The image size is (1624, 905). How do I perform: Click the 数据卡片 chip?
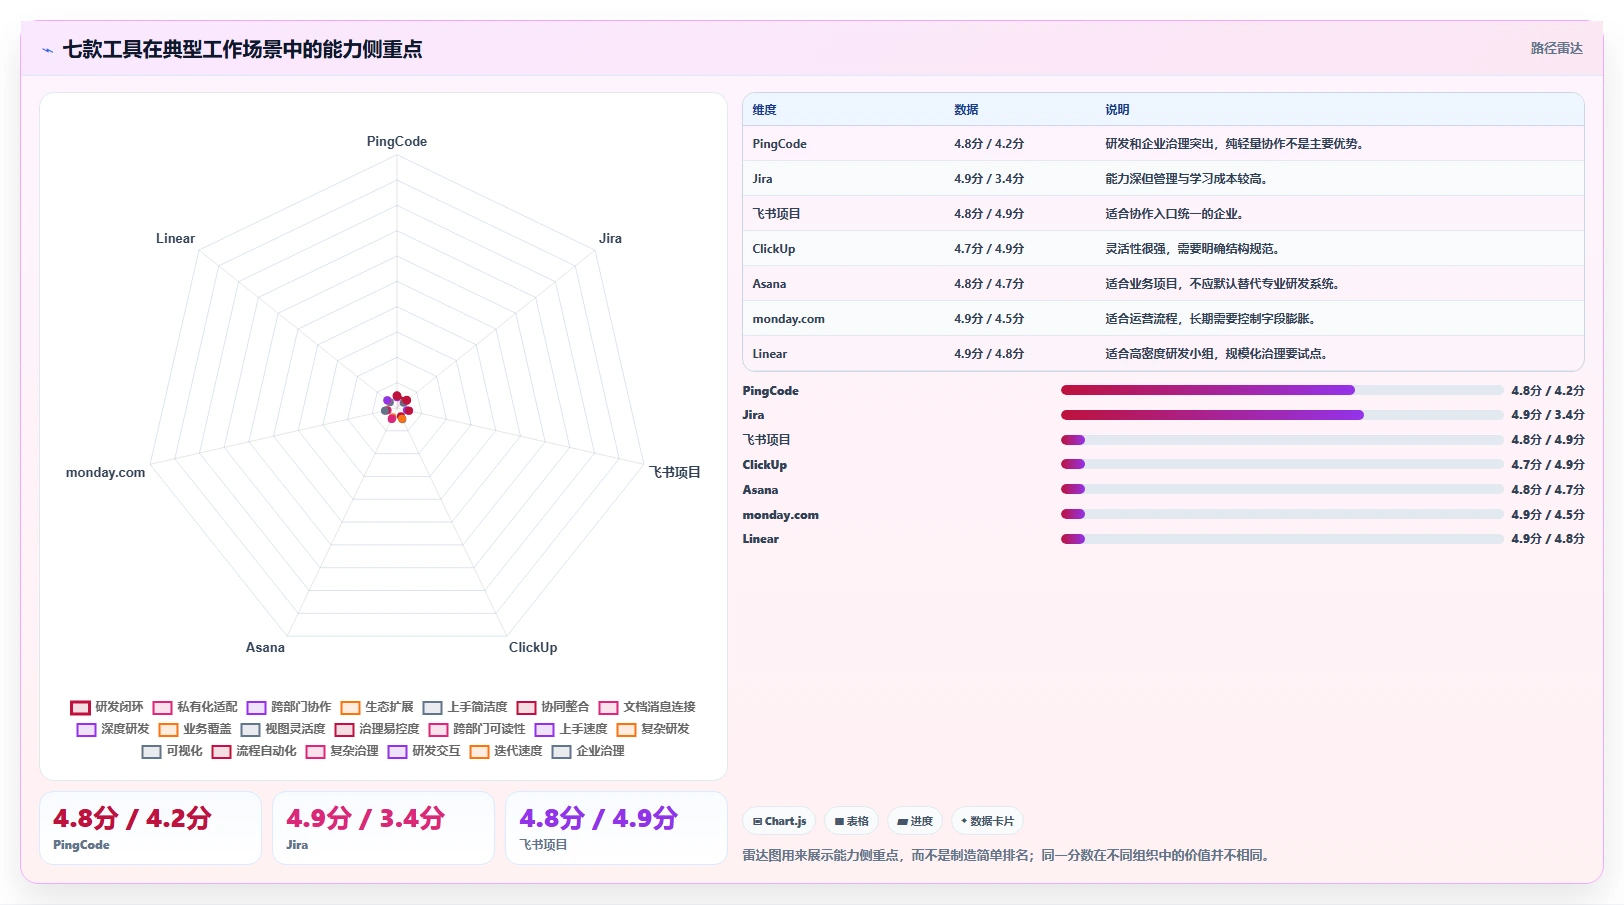pos(987,821)
